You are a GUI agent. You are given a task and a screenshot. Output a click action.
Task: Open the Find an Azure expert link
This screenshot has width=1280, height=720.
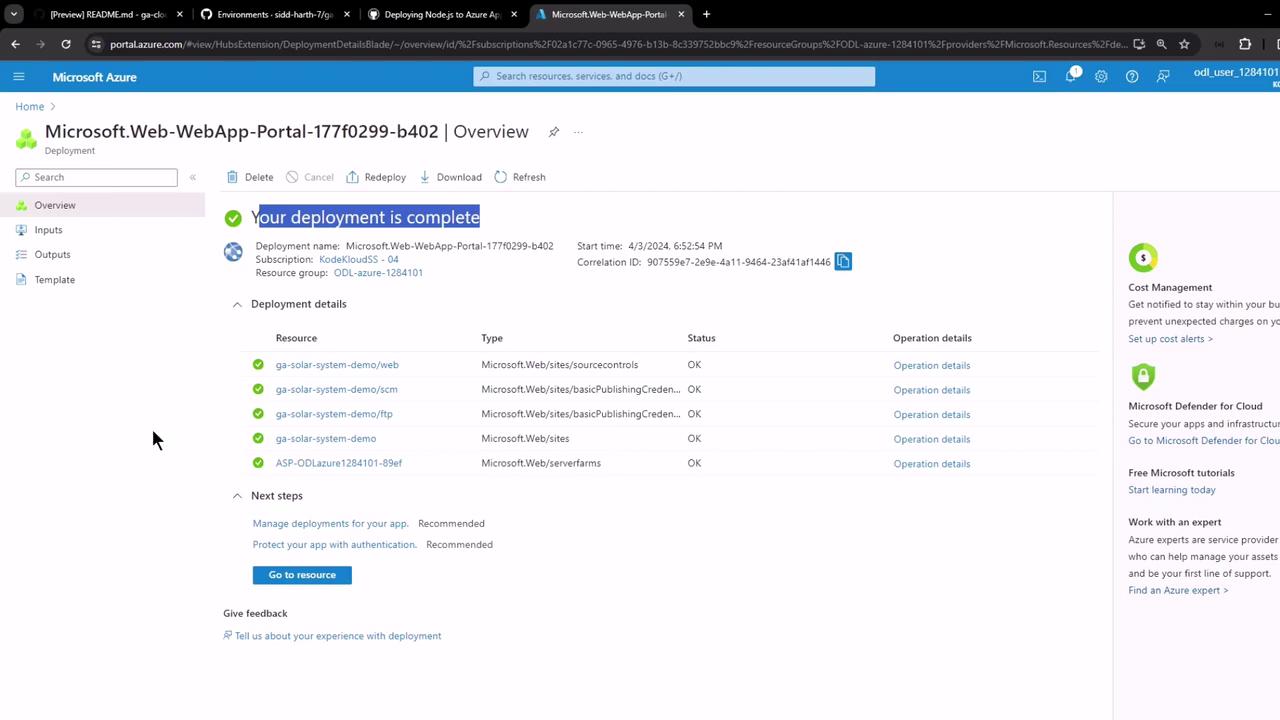pyautogui.click(x=1178, y=591)
